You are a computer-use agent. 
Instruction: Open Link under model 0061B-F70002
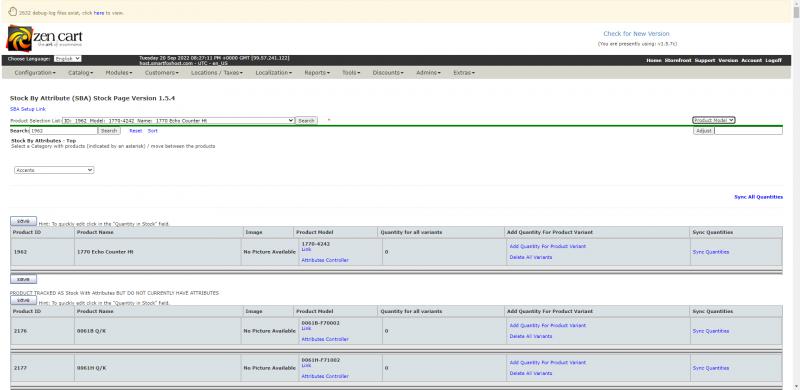point(306,328)
